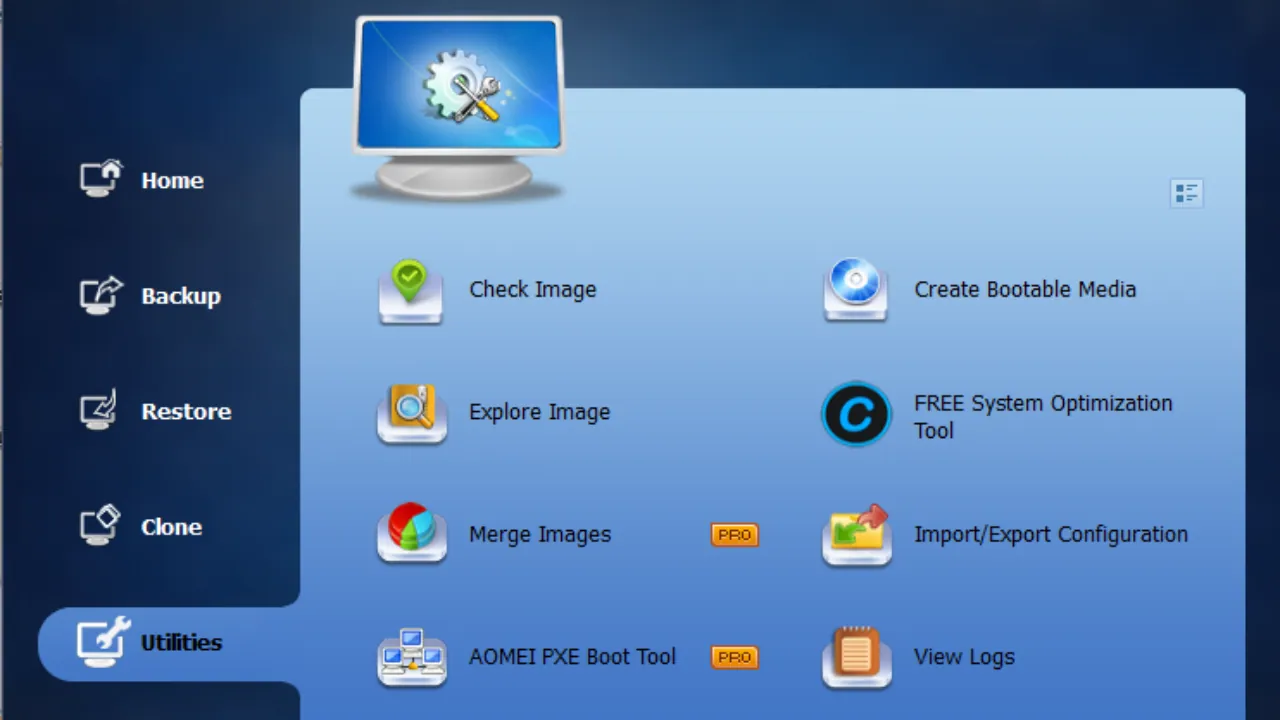Go to the Home tab
Viewport: 1280px width, 720px height.
pos(172,181)
